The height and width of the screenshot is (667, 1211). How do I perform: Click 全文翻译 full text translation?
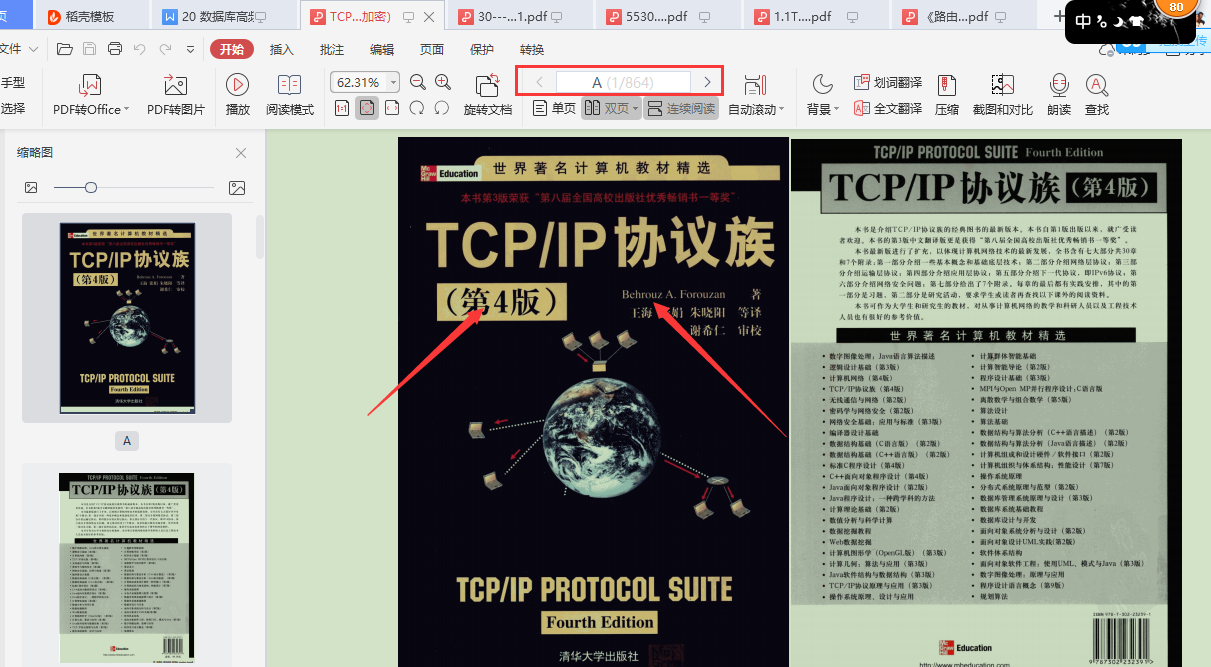[x=888, y=109]
